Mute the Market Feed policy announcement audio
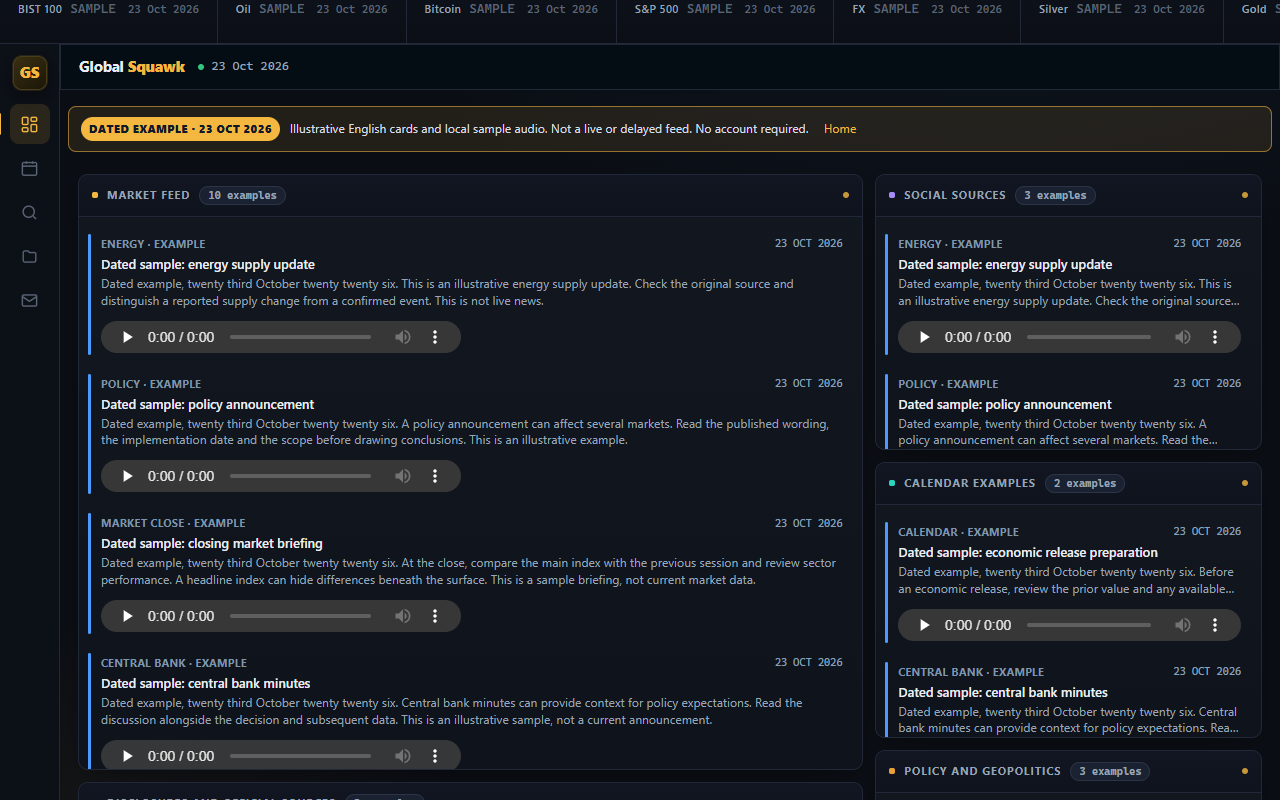 point(403,476)
